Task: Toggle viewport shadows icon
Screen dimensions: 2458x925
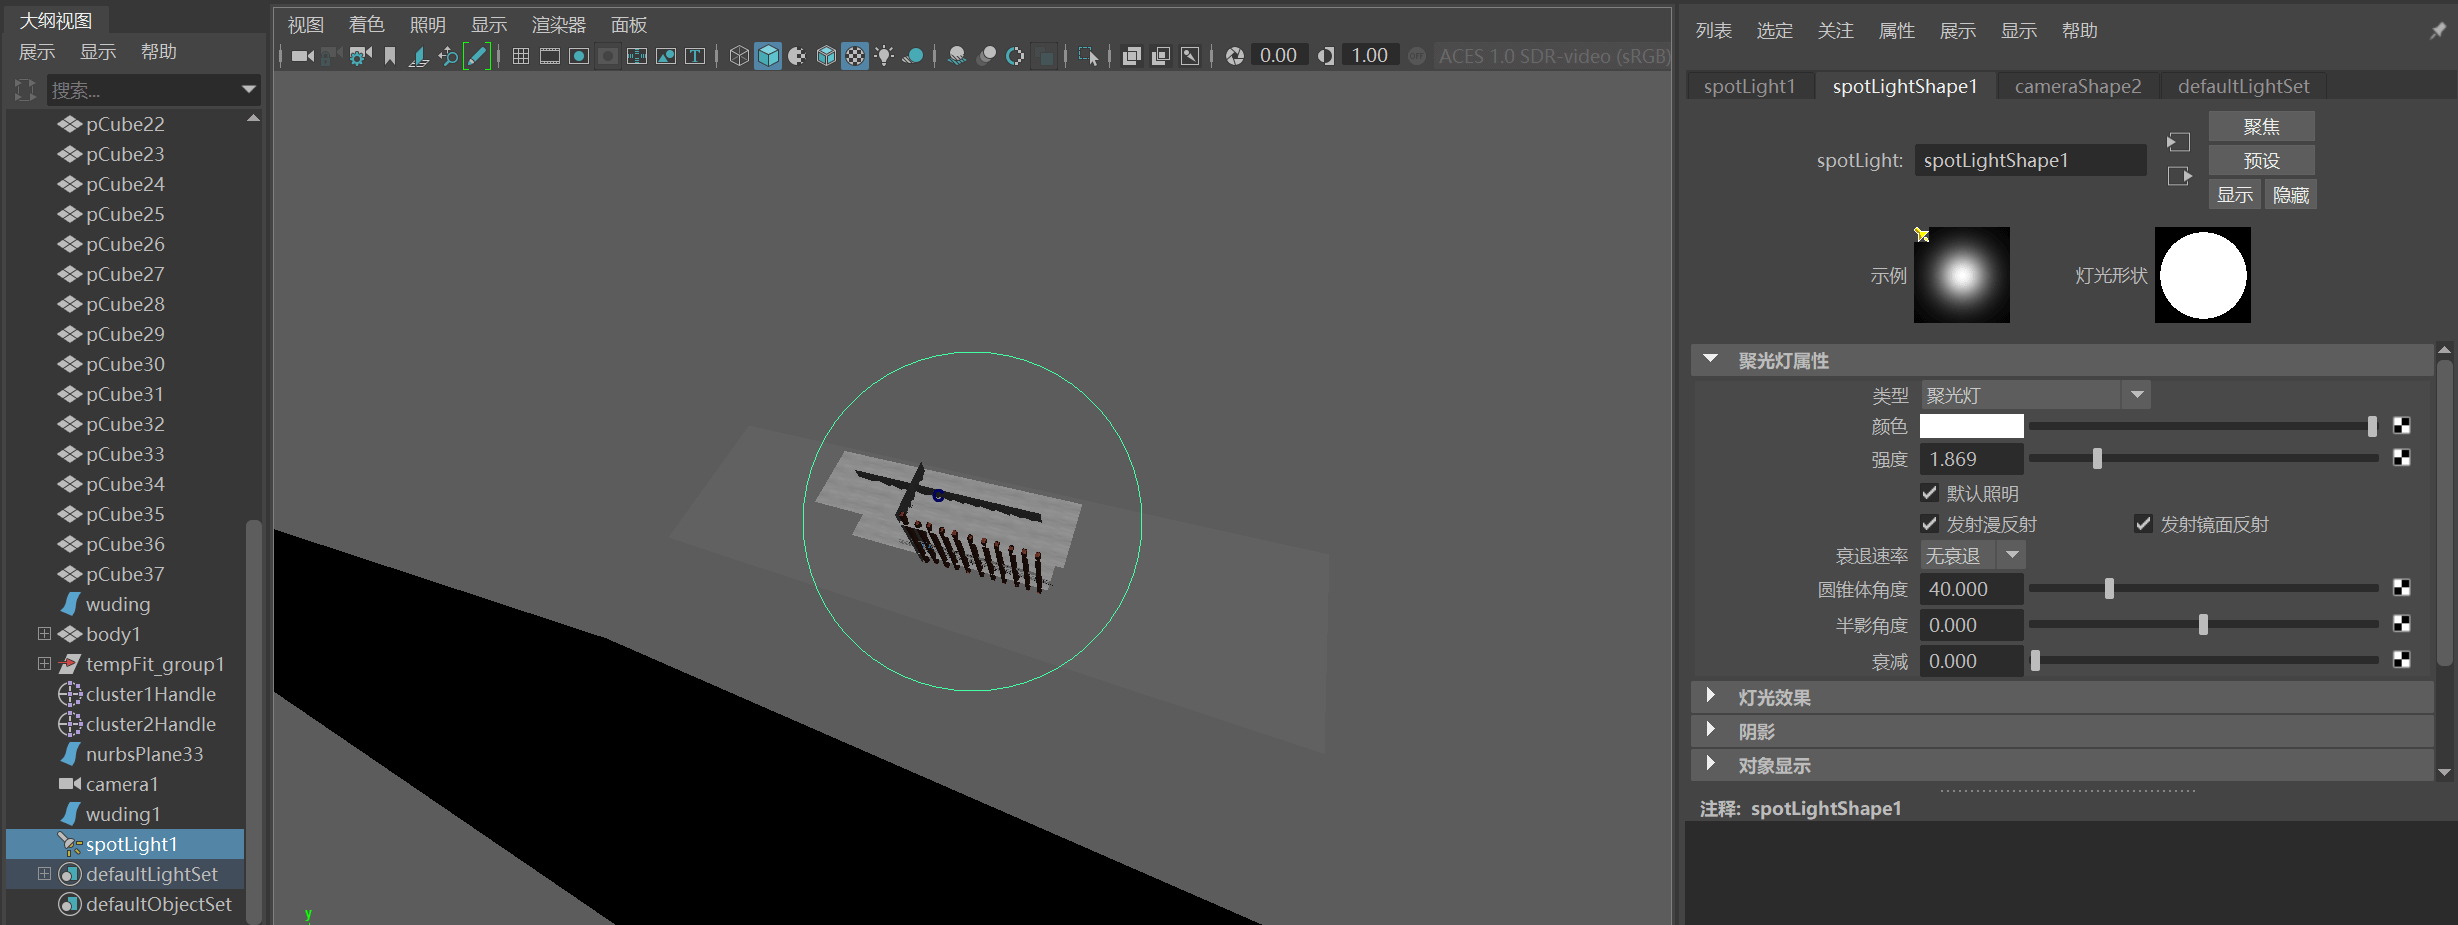Action: tap(913, 56)
